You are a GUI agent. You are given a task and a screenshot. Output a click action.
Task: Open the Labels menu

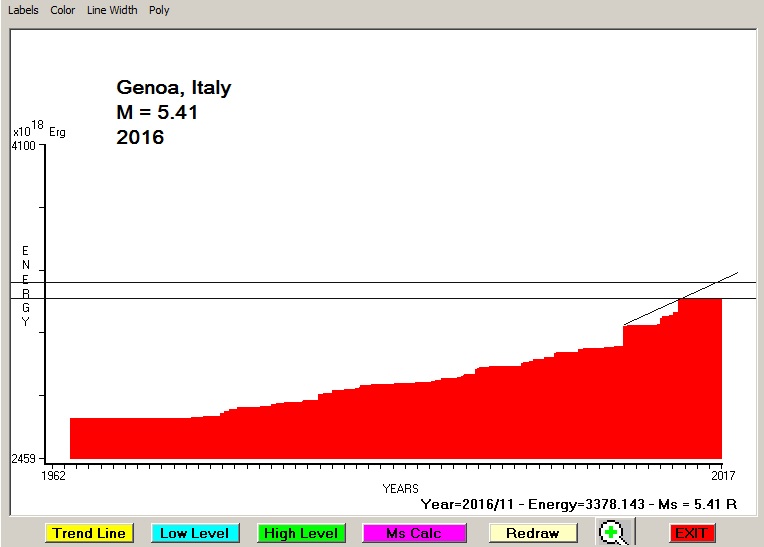point(23,10)
